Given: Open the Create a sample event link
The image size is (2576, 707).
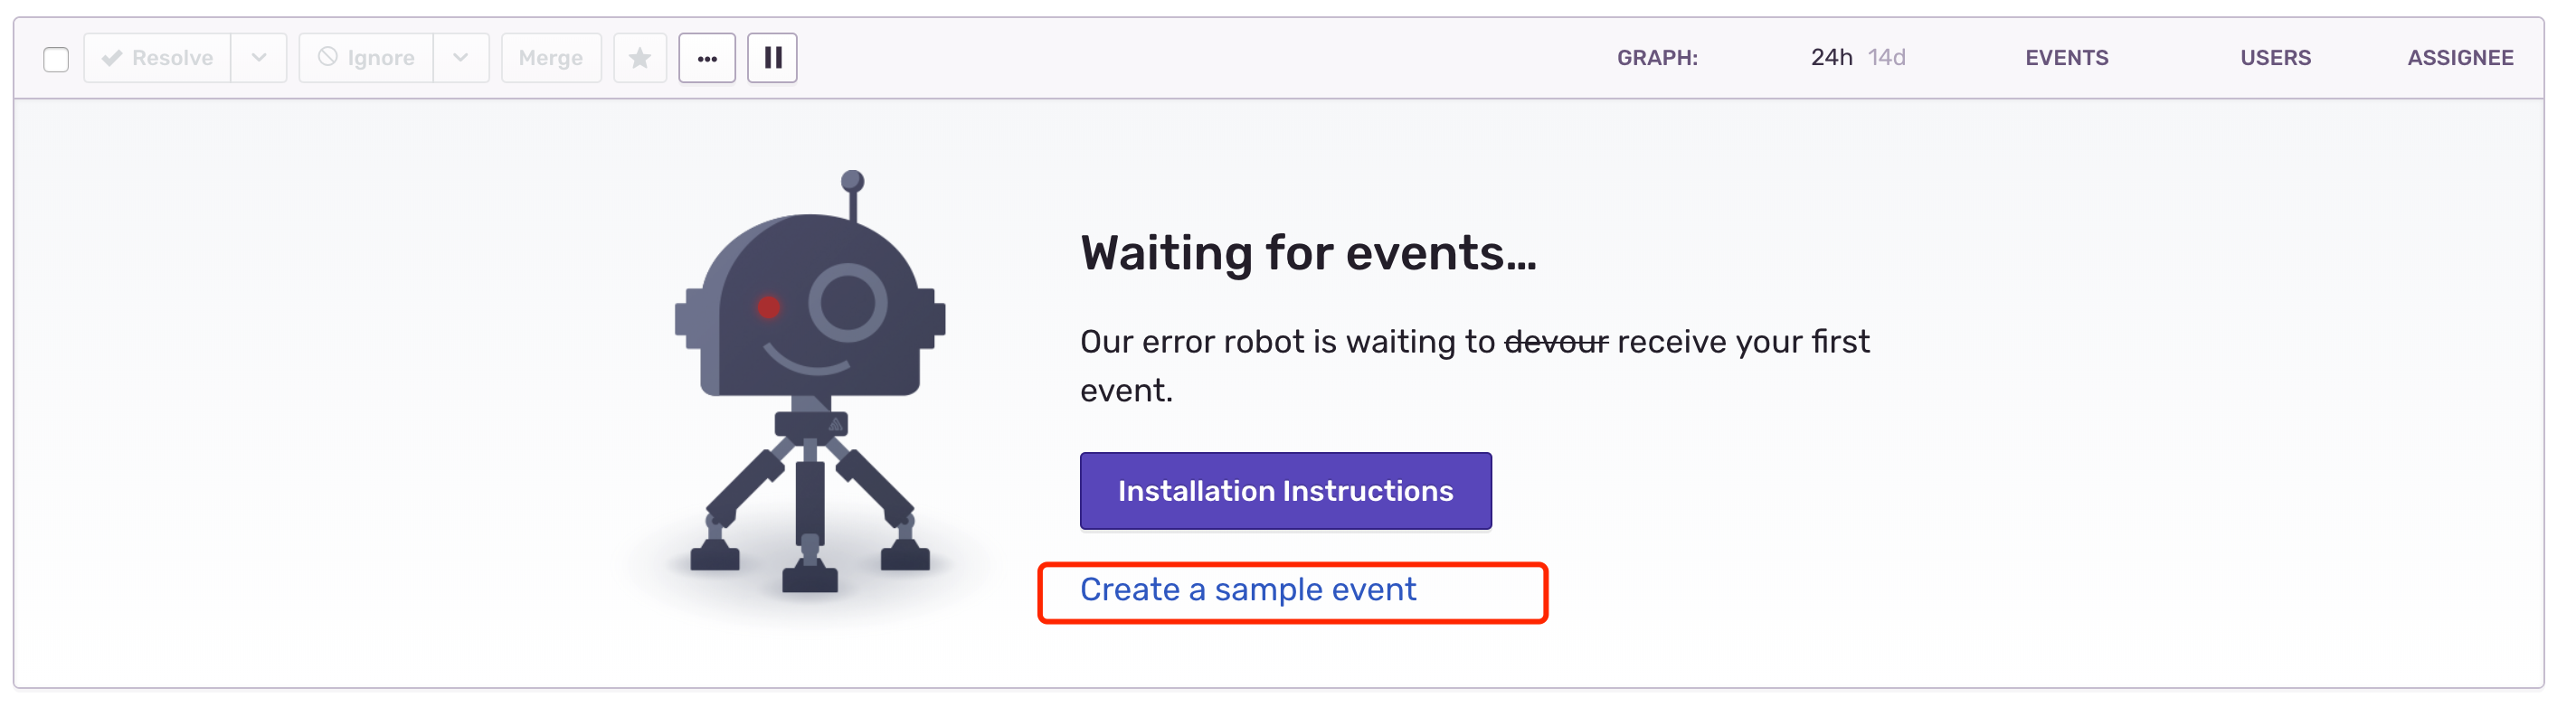Looking at the screenshot, I should [x=1248, y=590].
